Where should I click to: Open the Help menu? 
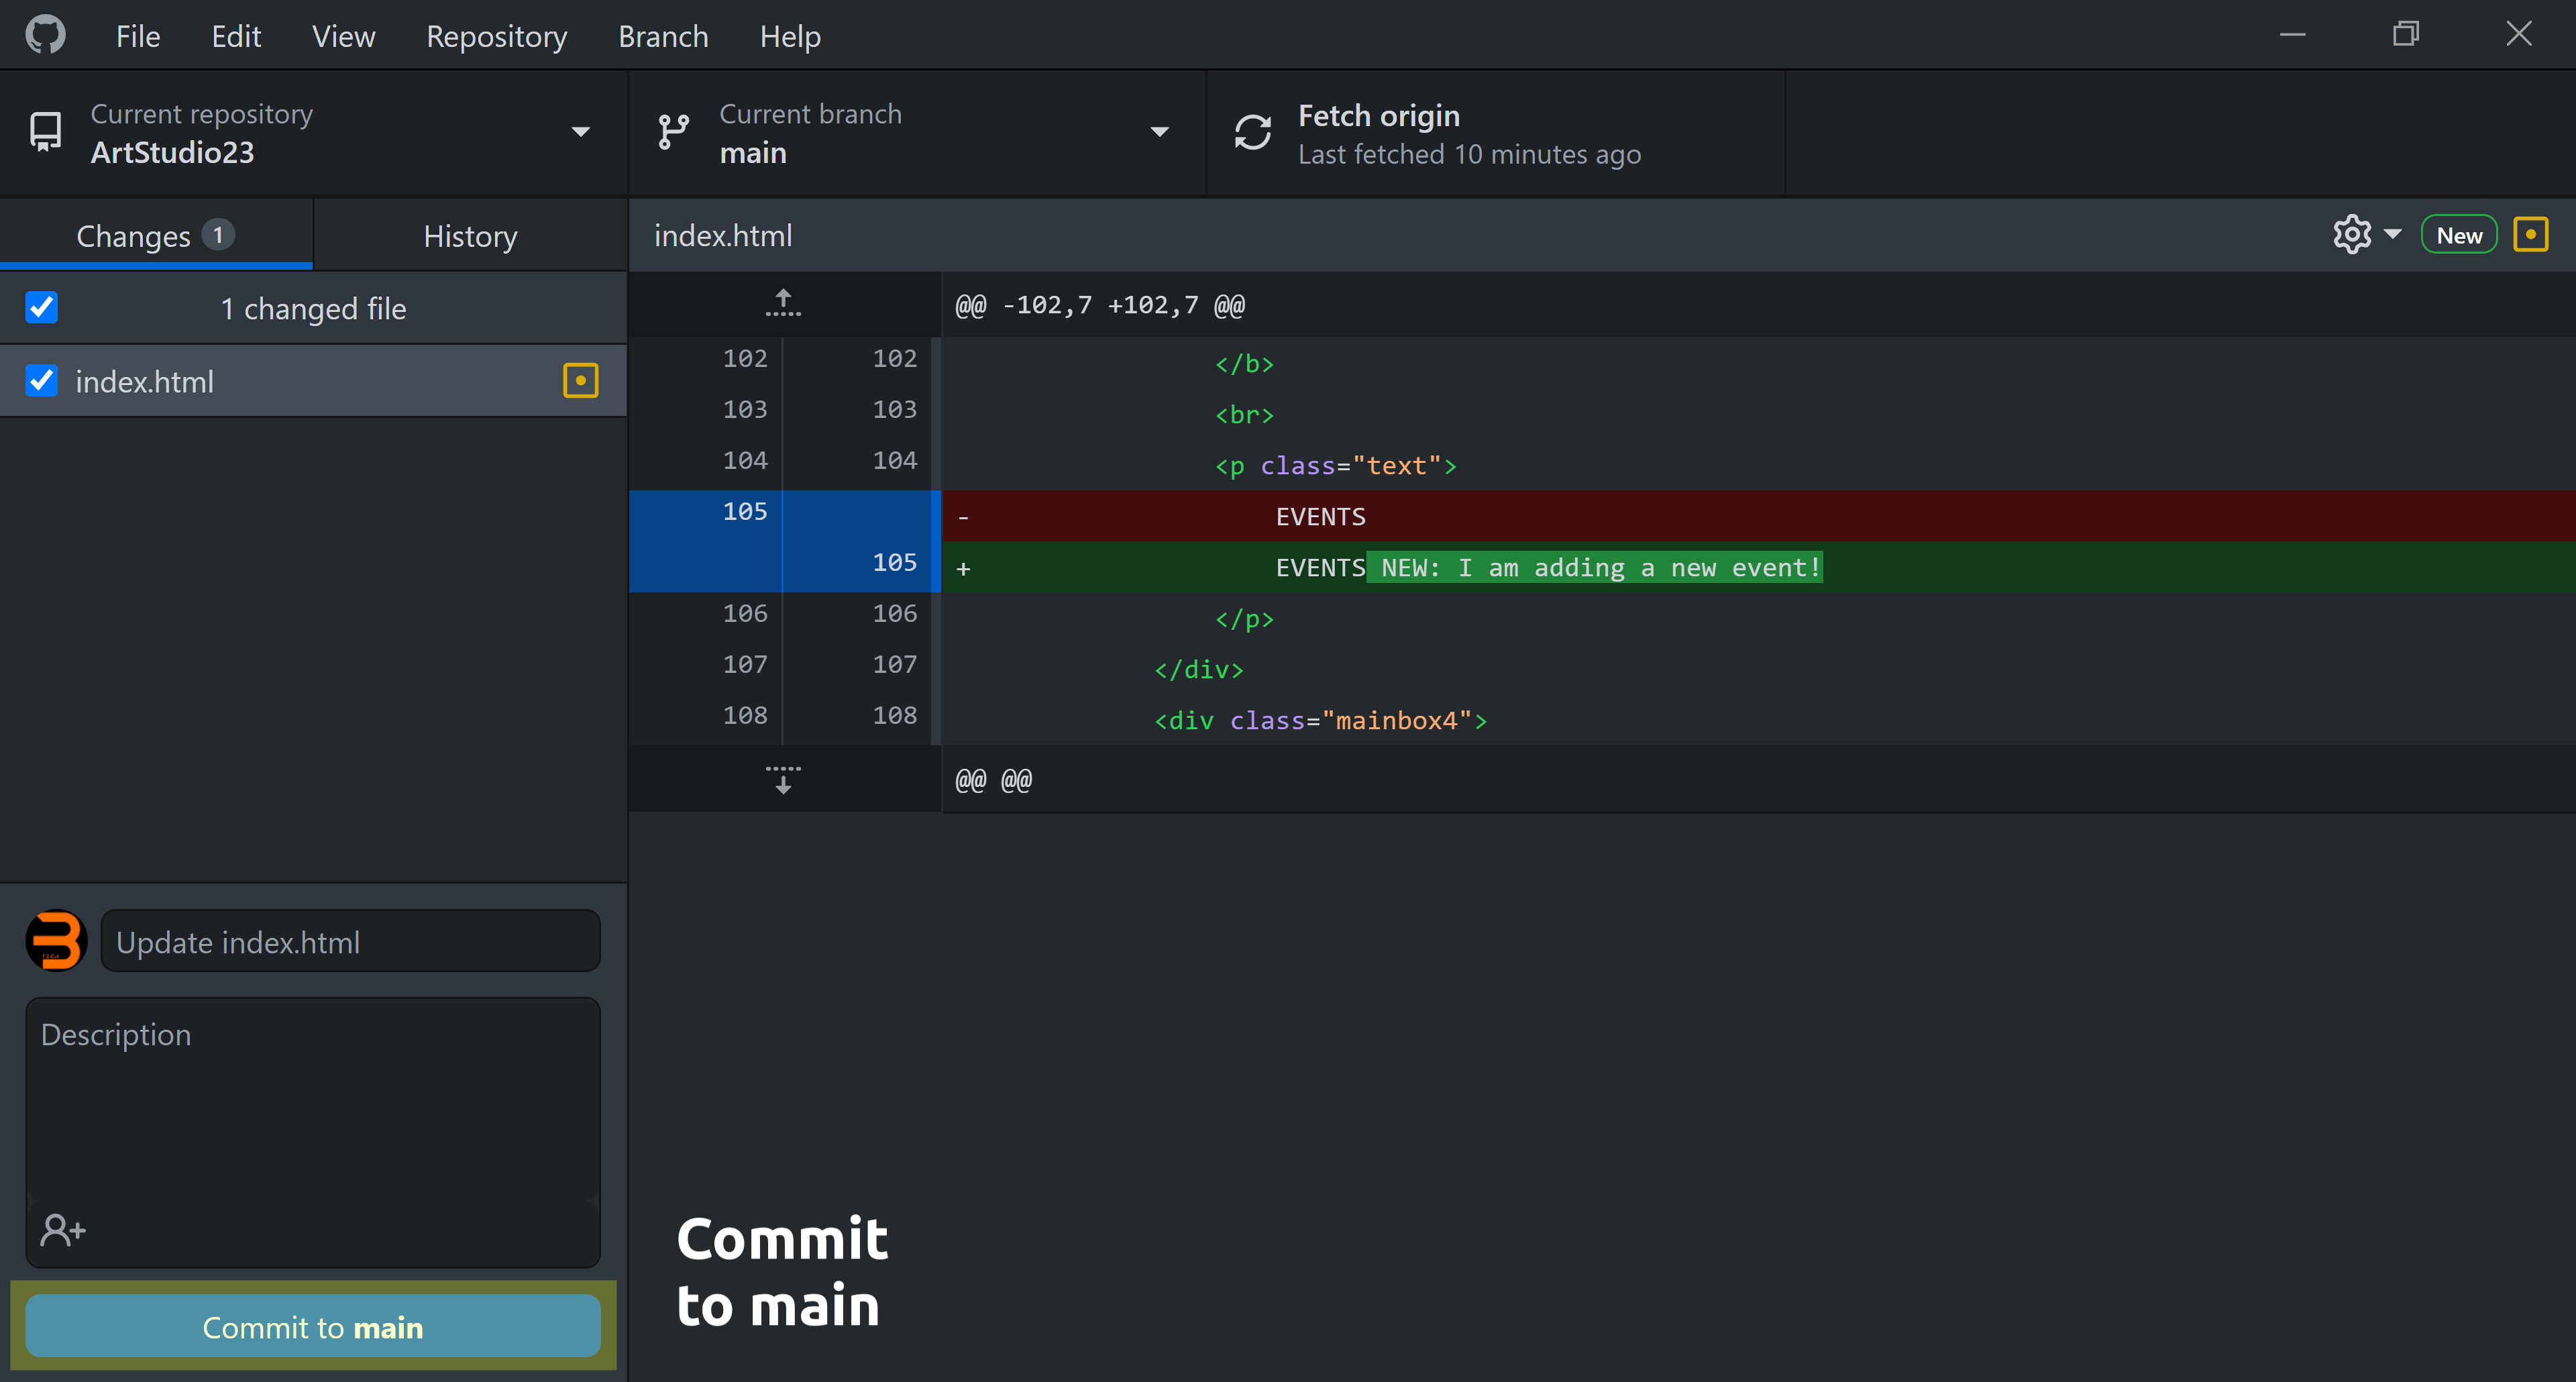point(790,36)
